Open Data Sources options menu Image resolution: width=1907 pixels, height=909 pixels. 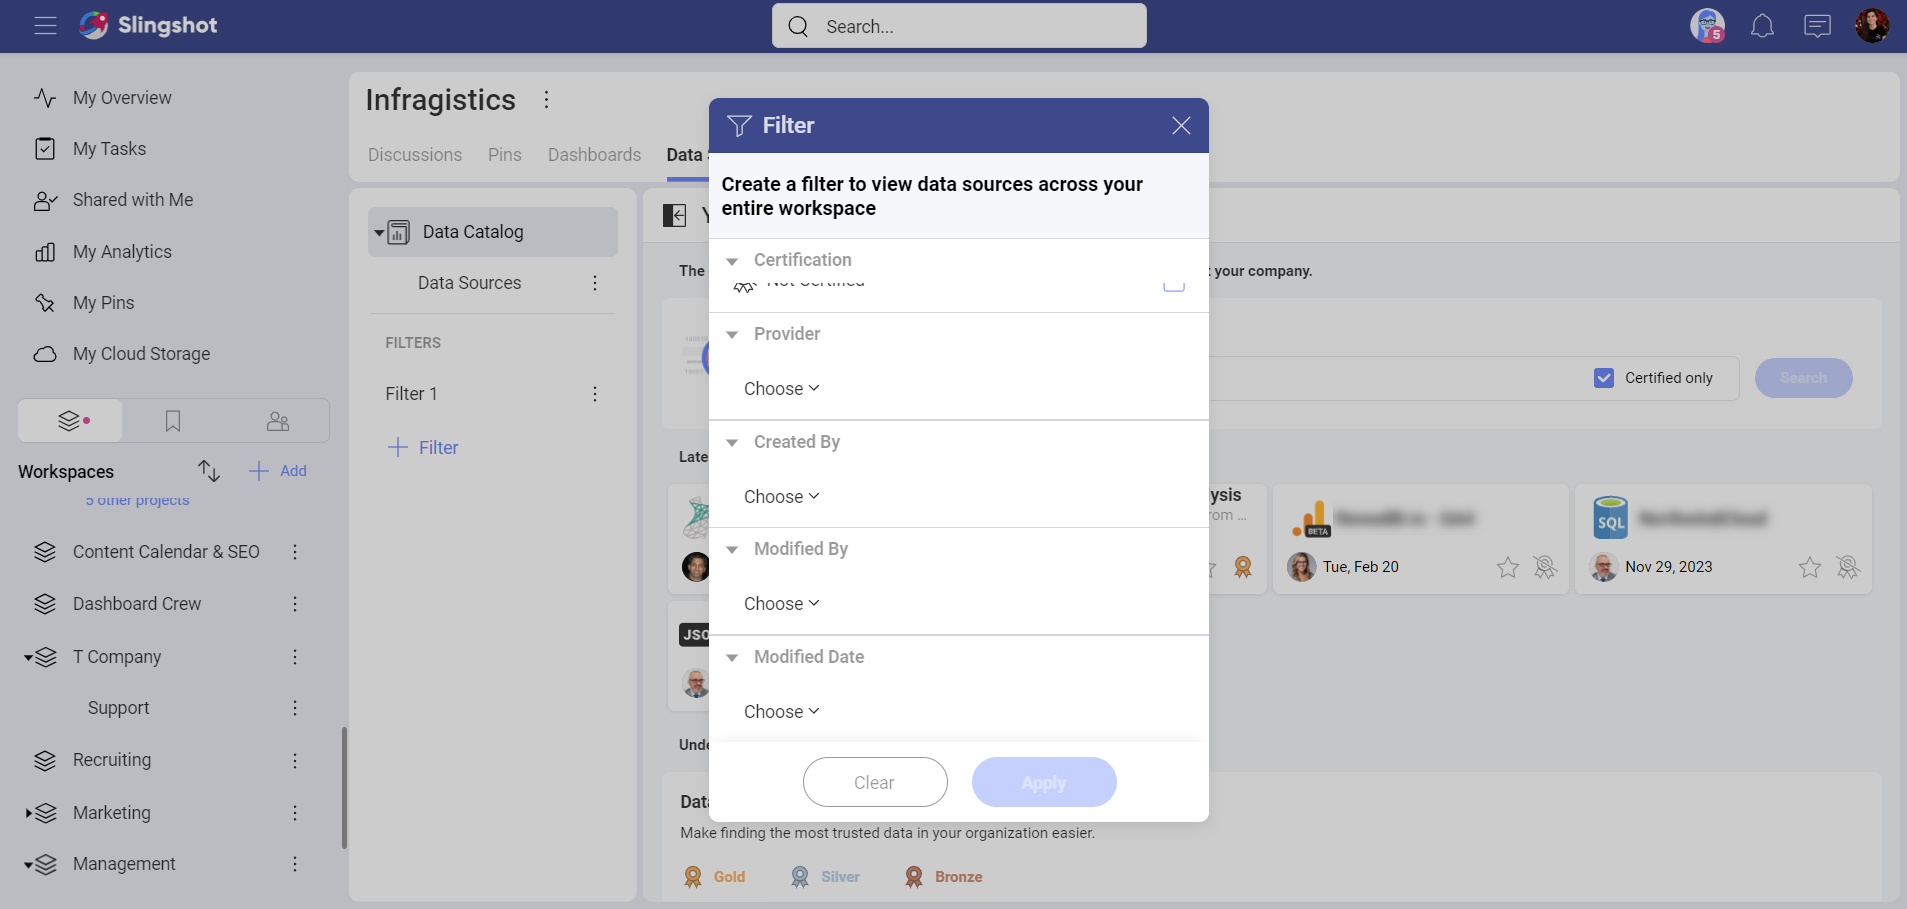(x=595, y=283)
